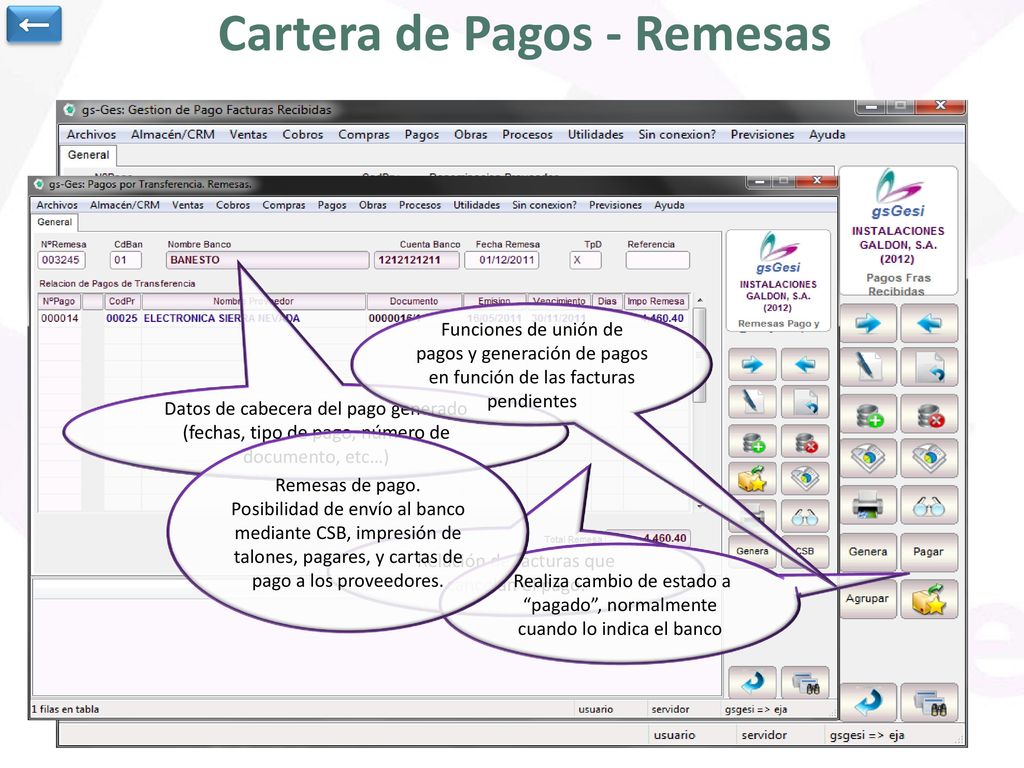Screen dimensions: 1024x768
Task: Click the blue return arrow in Pagos por Transferencia window
Action: pos(752,682)
